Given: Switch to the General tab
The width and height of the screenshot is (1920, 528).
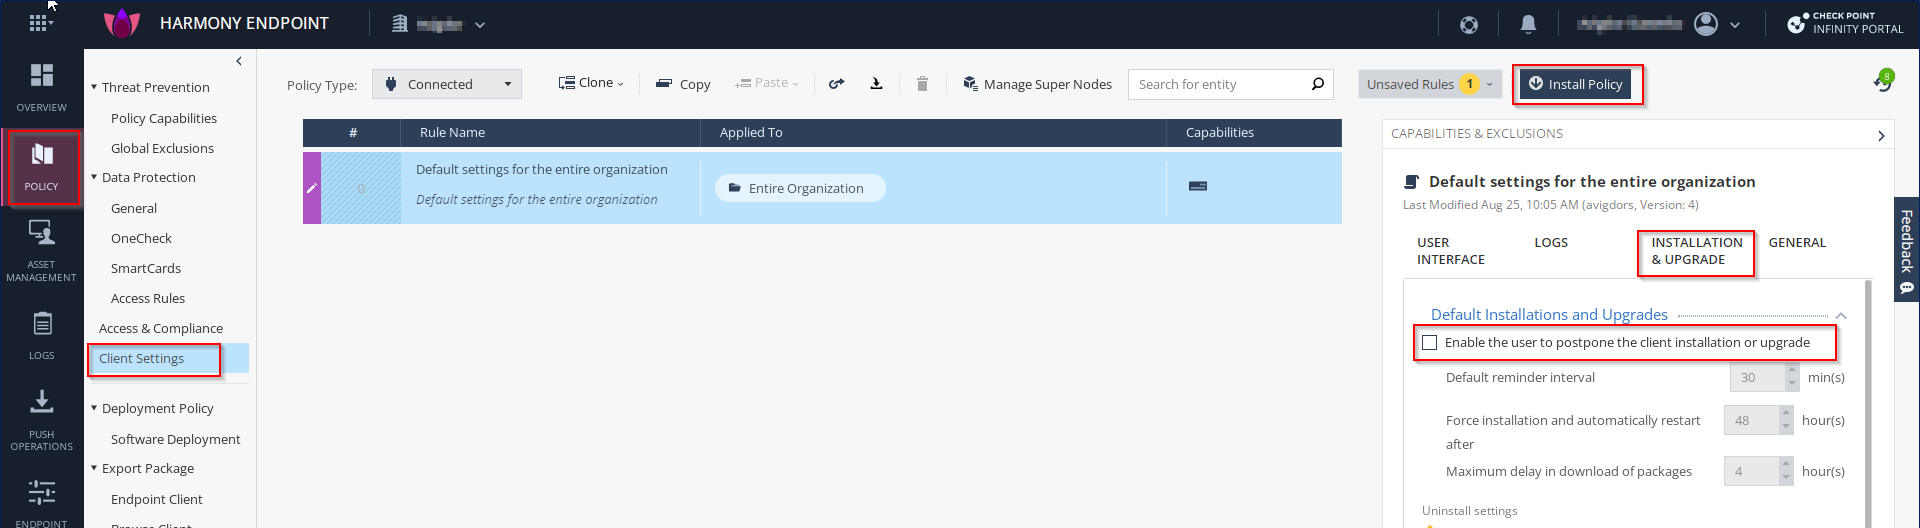Looking at the screenshot, I should click(1797, 243).
